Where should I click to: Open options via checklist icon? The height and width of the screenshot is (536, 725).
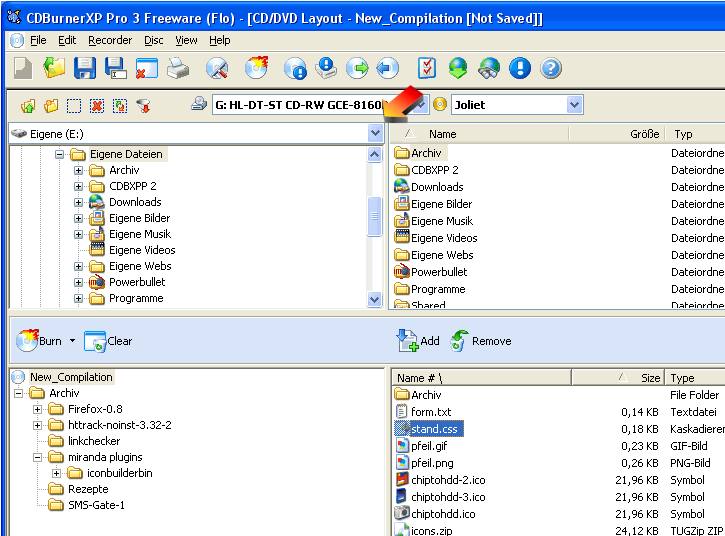click(x=427, y=68)
